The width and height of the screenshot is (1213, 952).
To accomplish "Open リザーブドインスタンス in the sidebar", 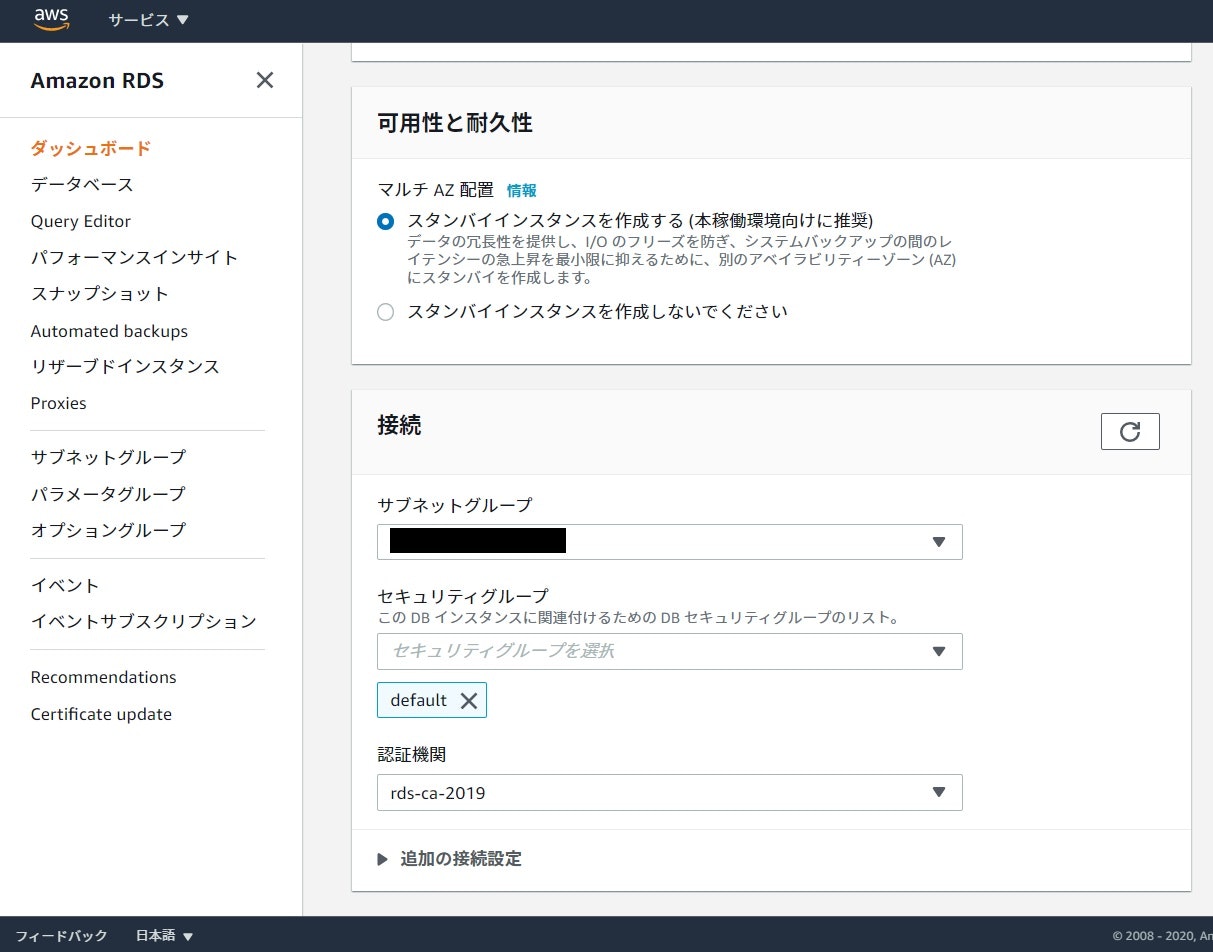I will coord(125,367).
